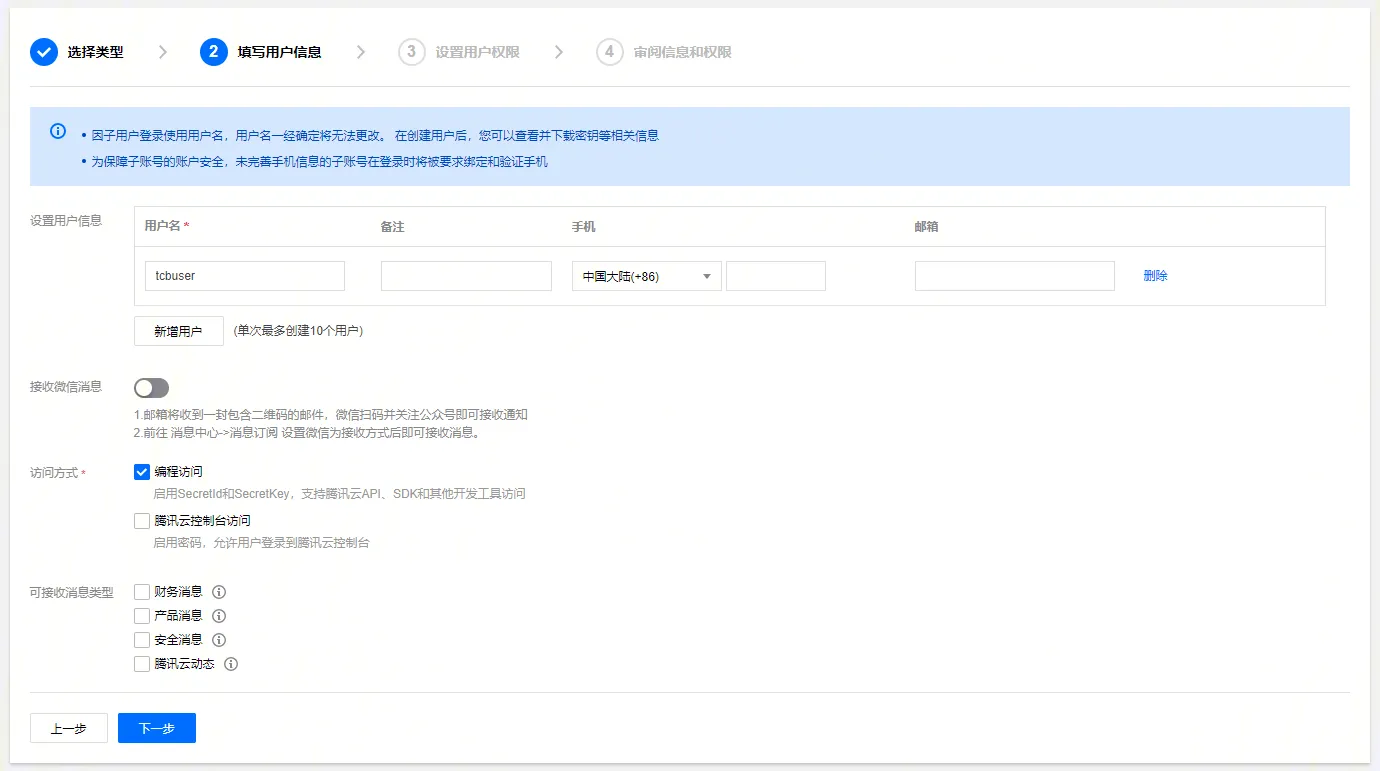Screen dimensions: 1380x771
Task: Click the step 2 circle icon 填写用户信息
Action: click(214, 52)
